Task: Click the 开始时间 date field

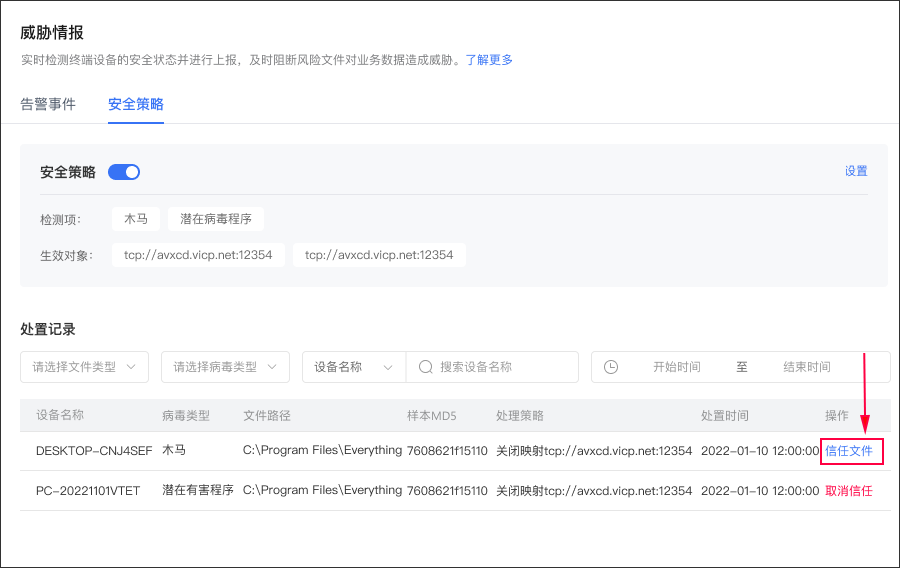Action: tap(676, 367)
